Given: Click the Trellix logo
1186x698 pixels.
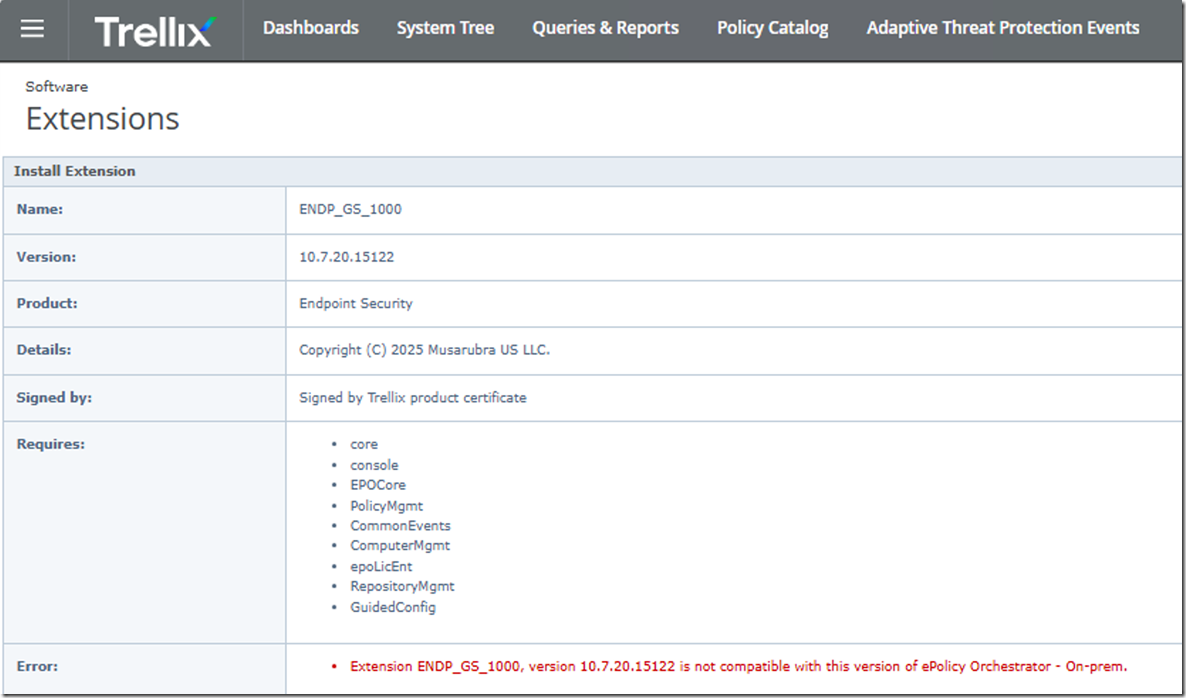Looking at the screenshot, I should [154, 30].
